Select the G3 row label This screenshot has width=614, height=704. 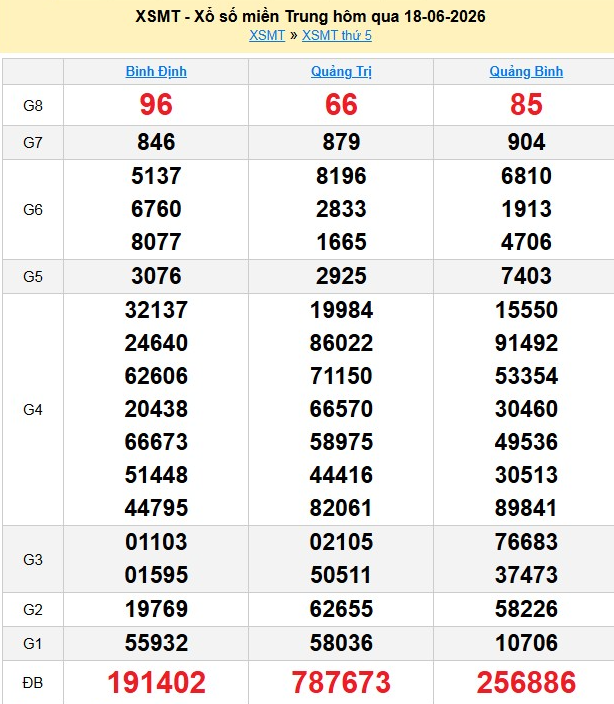[x=33, y=559]
